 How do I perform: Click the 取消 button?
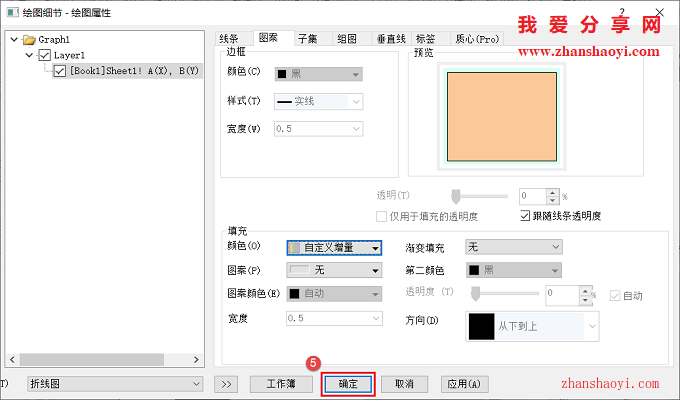(x=404, y=384)
